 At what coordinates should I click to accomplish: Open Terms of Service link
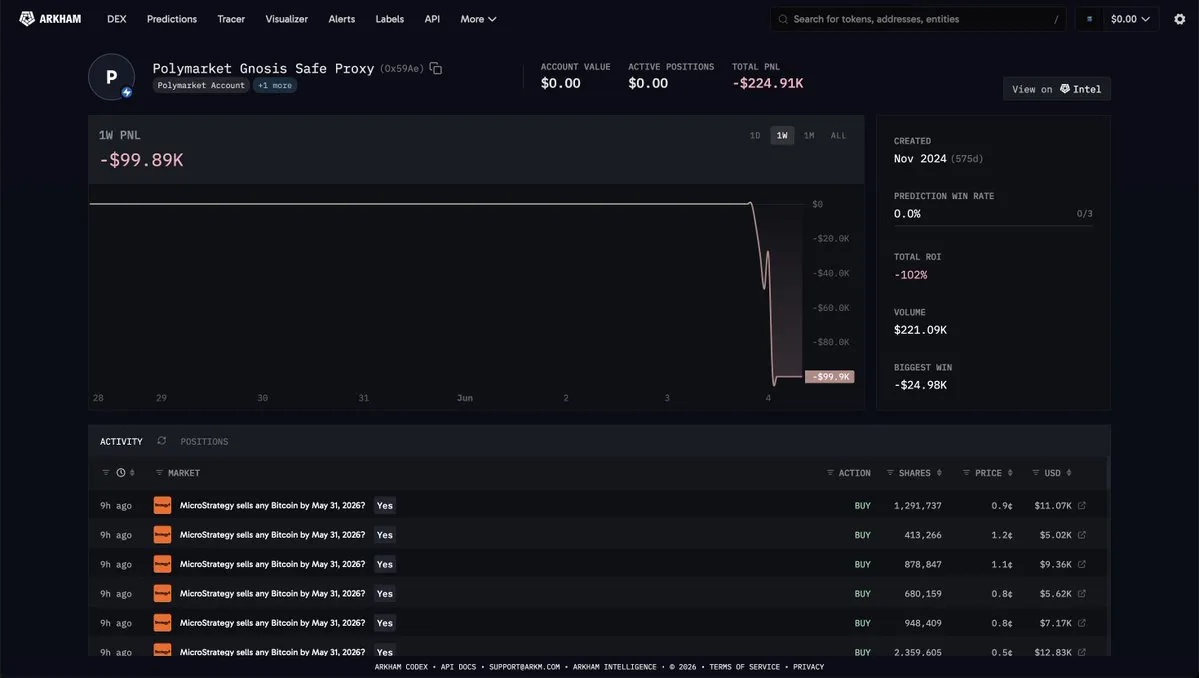(744, 667)
